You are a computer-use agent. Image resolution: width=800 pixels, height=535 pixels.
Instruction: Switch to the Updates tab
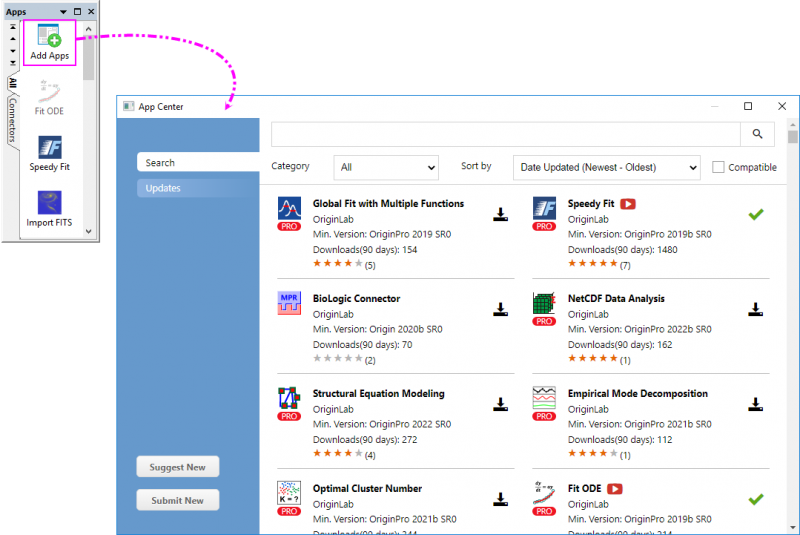pyautogui.click(x=163, y=188)
